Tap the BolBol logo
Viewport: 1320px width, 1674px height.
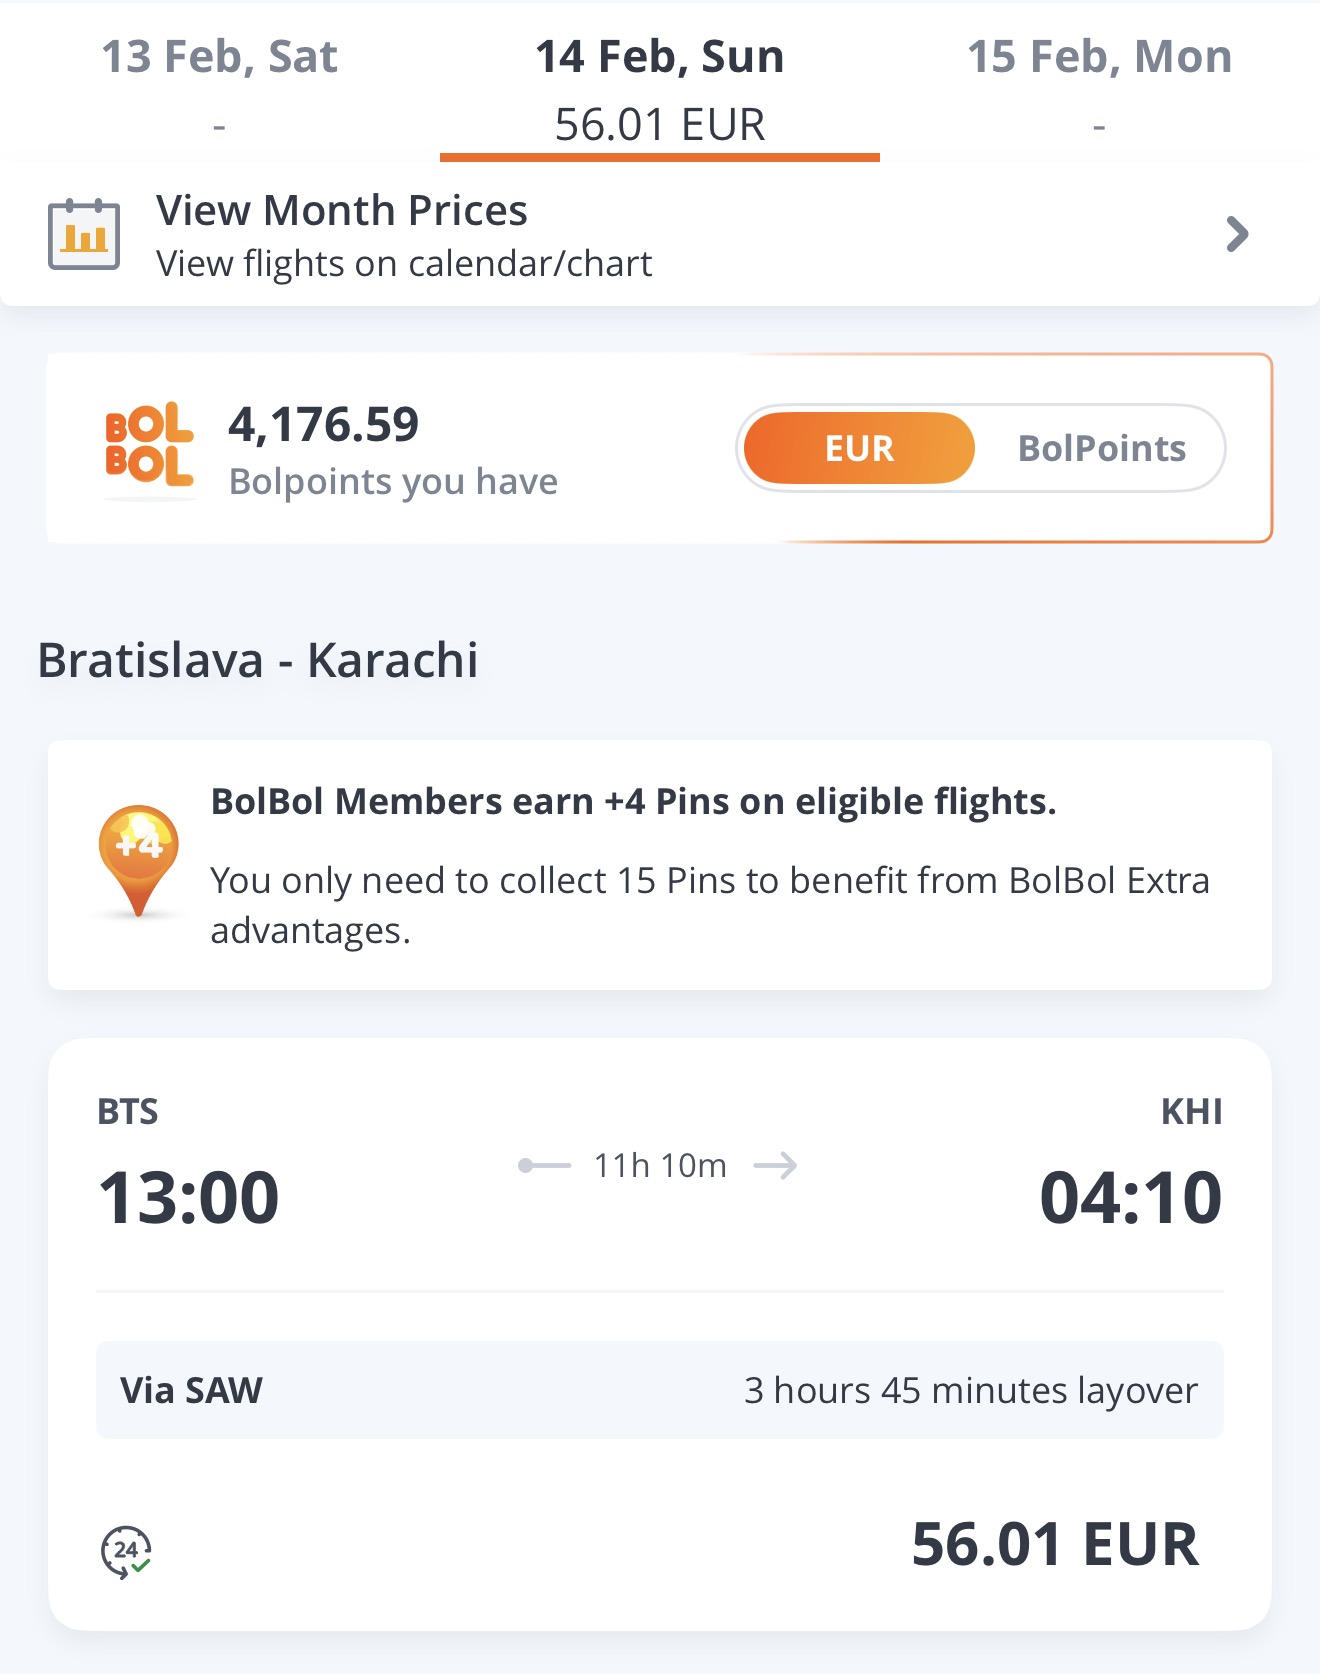[149, 445]
